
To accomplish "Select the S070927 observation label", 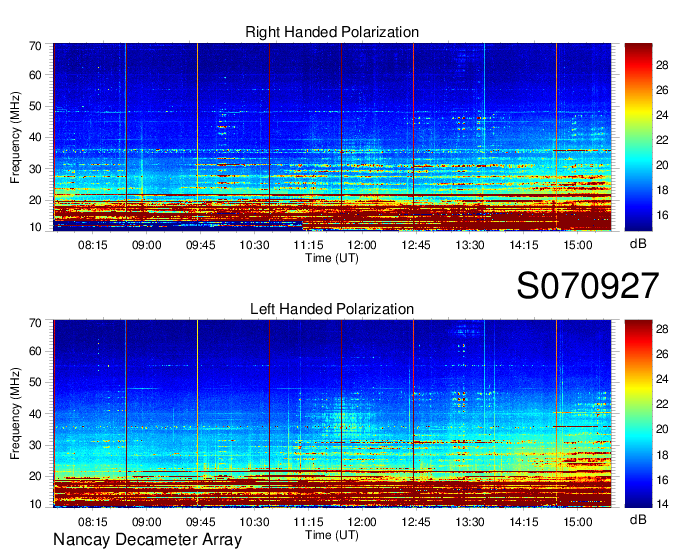I will 588,285.
